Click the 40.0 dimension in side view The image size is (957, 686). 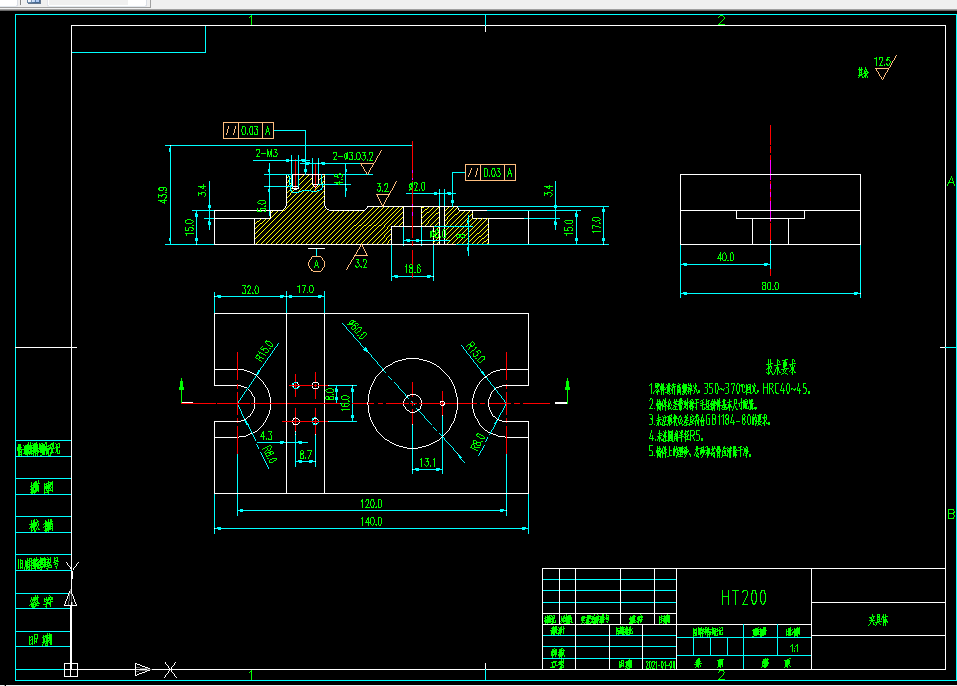[x=725, y=257]
